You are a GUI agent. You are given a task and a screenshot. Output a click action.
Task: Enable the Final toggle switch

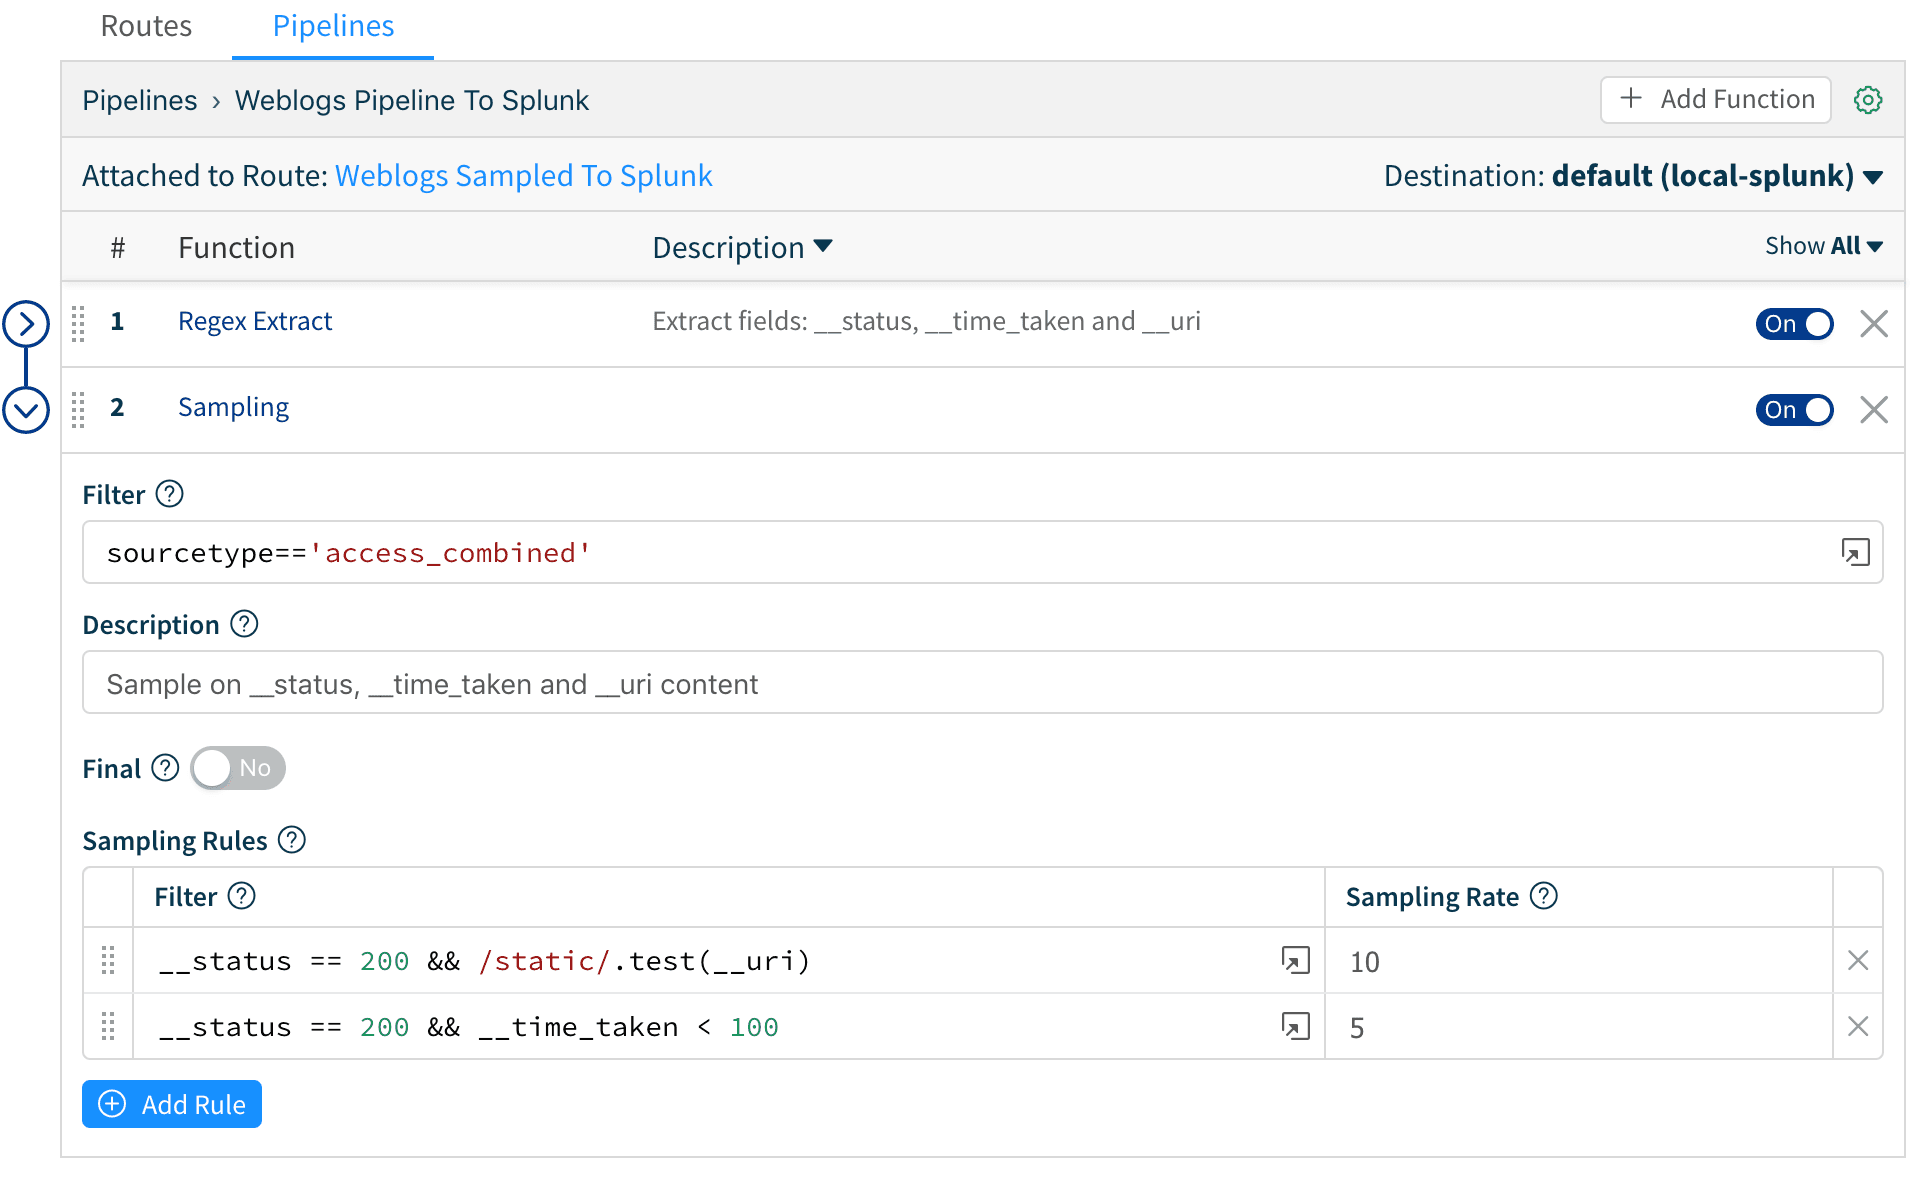click(238, 768)
